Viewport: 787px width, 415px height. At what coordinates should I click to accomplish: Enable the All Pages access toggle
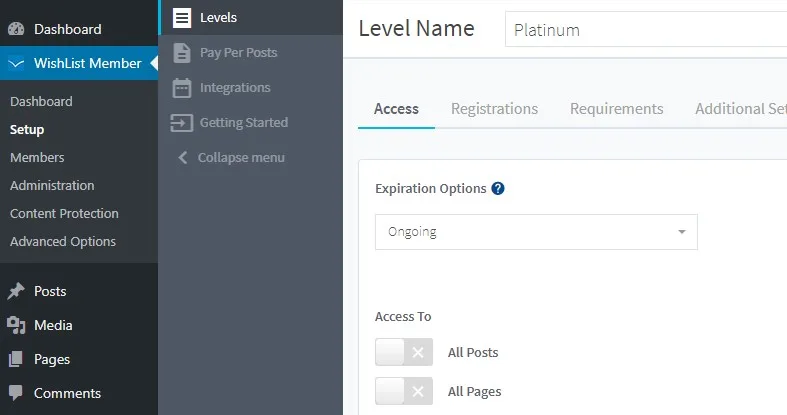403,391
